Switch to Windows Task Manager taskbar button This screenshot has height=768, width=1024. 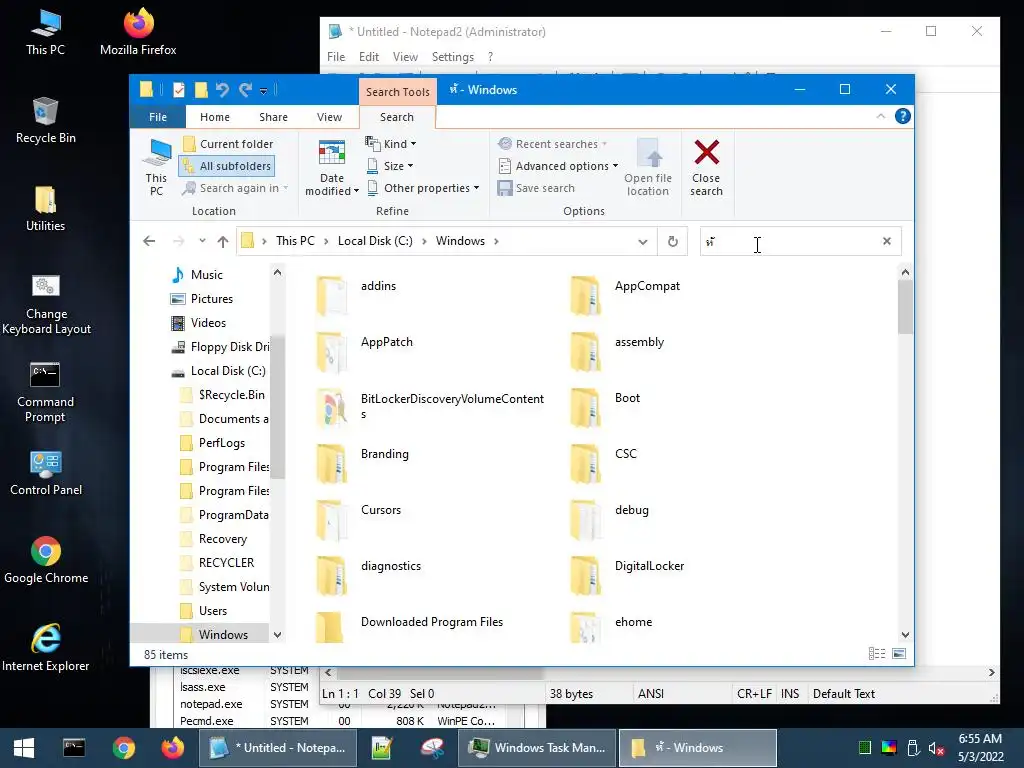click(x=538, y=748)
